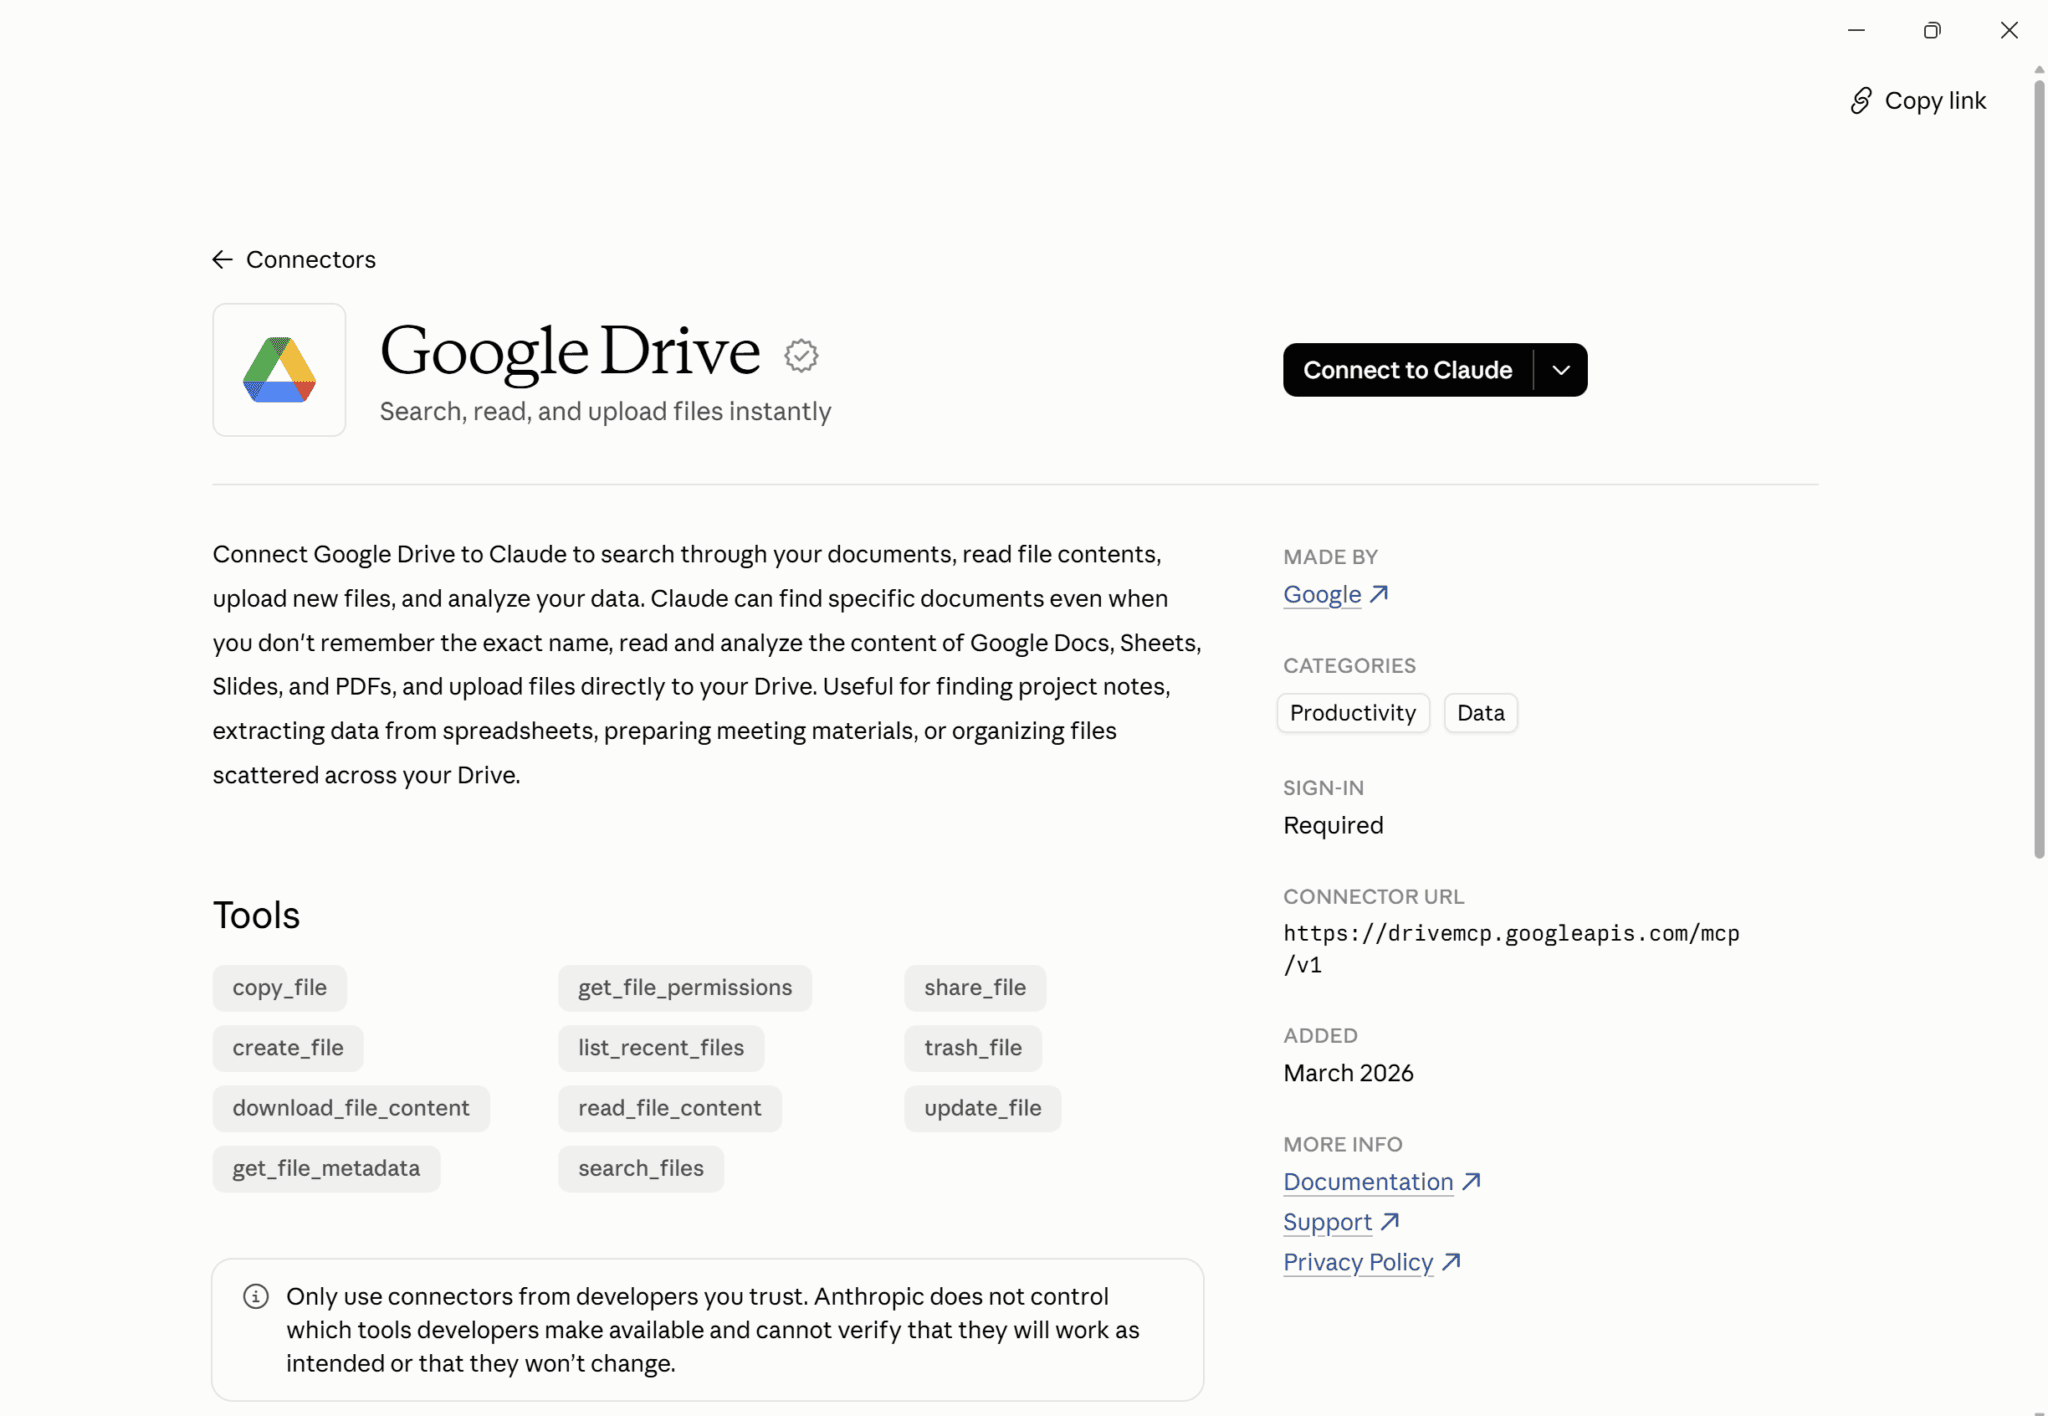Click the get_file_permissions tool chip
The image size is (2048, 1416).
(x=685, y=988)
